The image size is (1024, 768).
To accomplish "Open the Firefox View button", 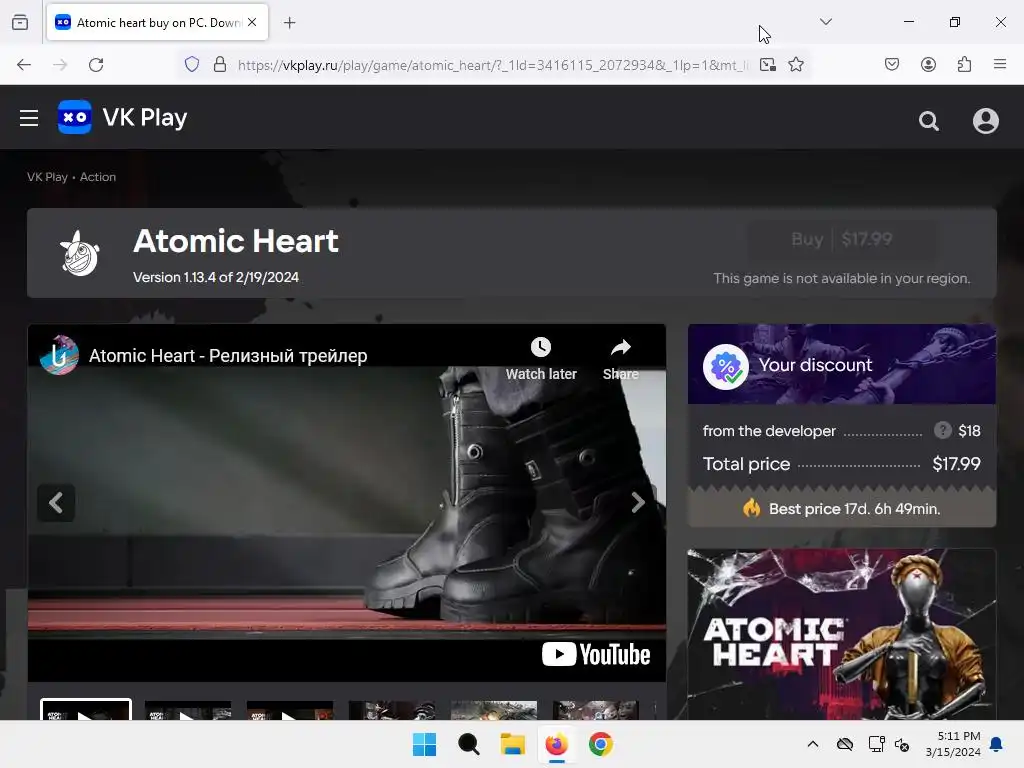I will click(20, 22).
